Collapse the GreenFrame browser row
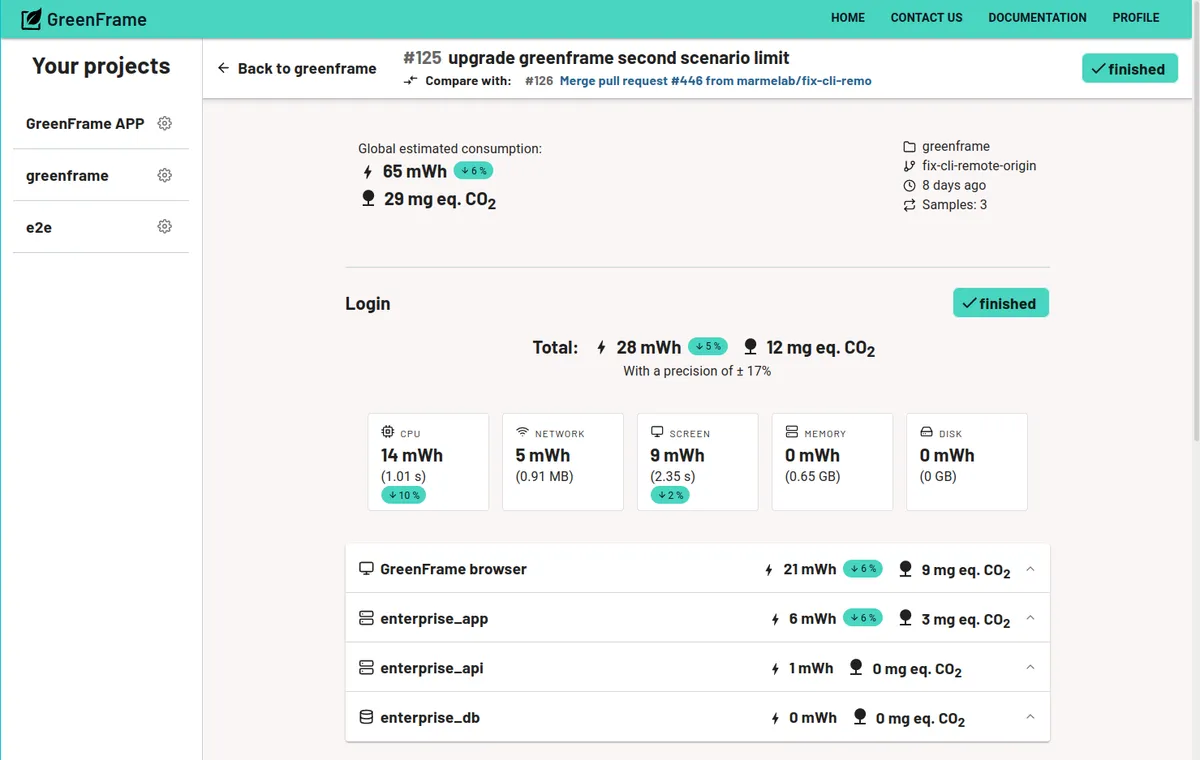1200x760 pixels. point(1030,568)
